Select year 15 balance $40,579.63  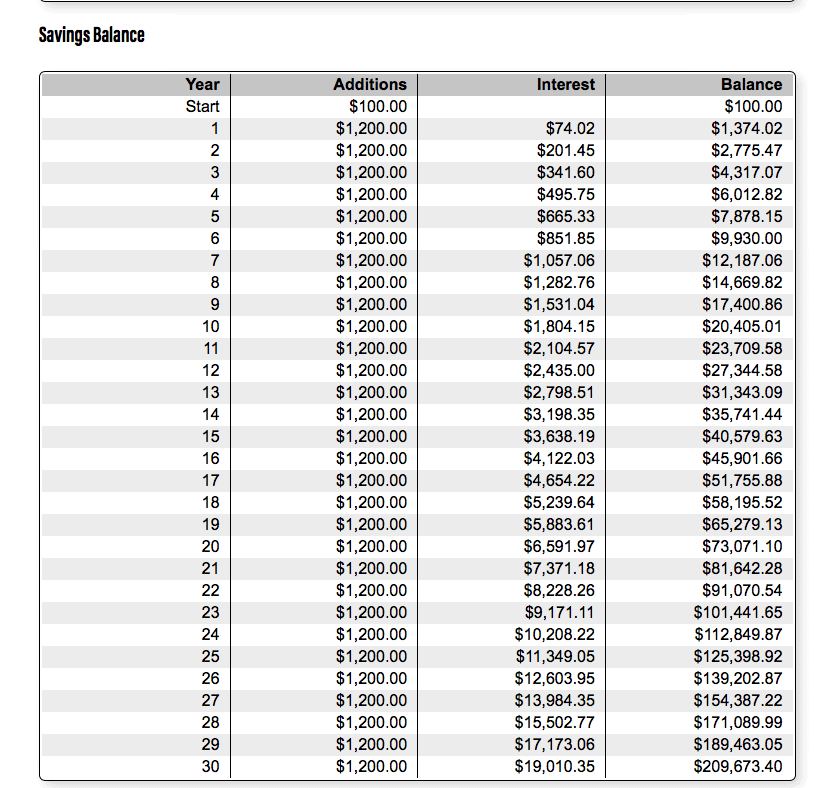(x=742, y=436)
